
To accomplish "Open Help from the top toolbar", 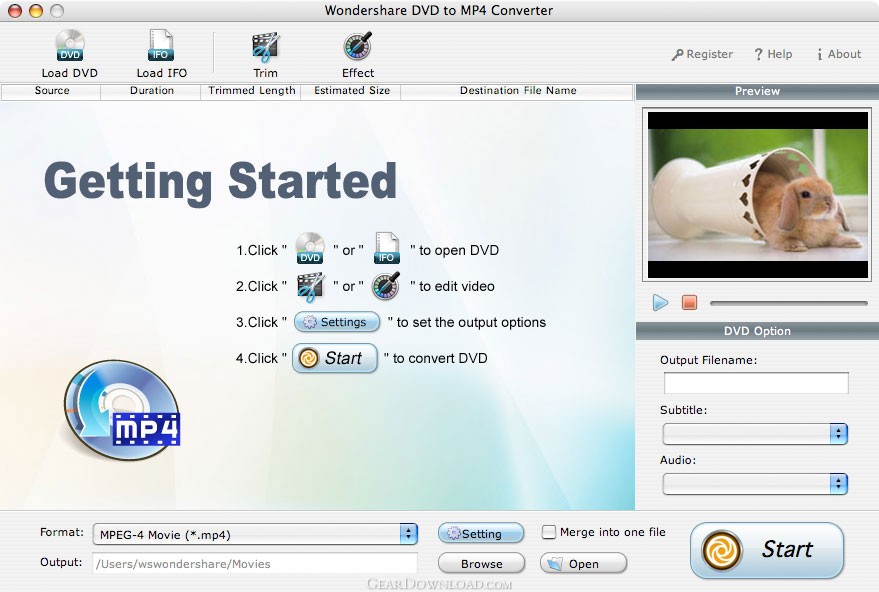I will [773, 54].
